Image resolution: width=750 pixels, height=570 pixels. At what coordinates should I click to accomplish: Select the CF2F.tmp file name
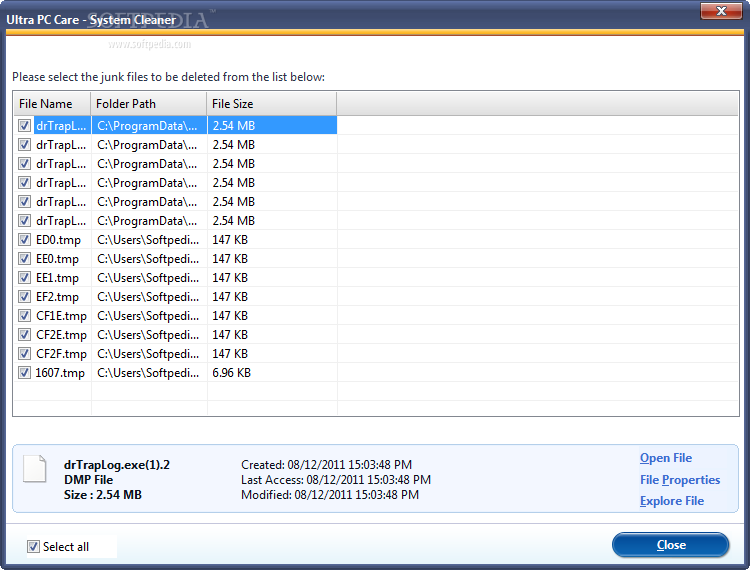pyautogui.click(x=61, y=354)
